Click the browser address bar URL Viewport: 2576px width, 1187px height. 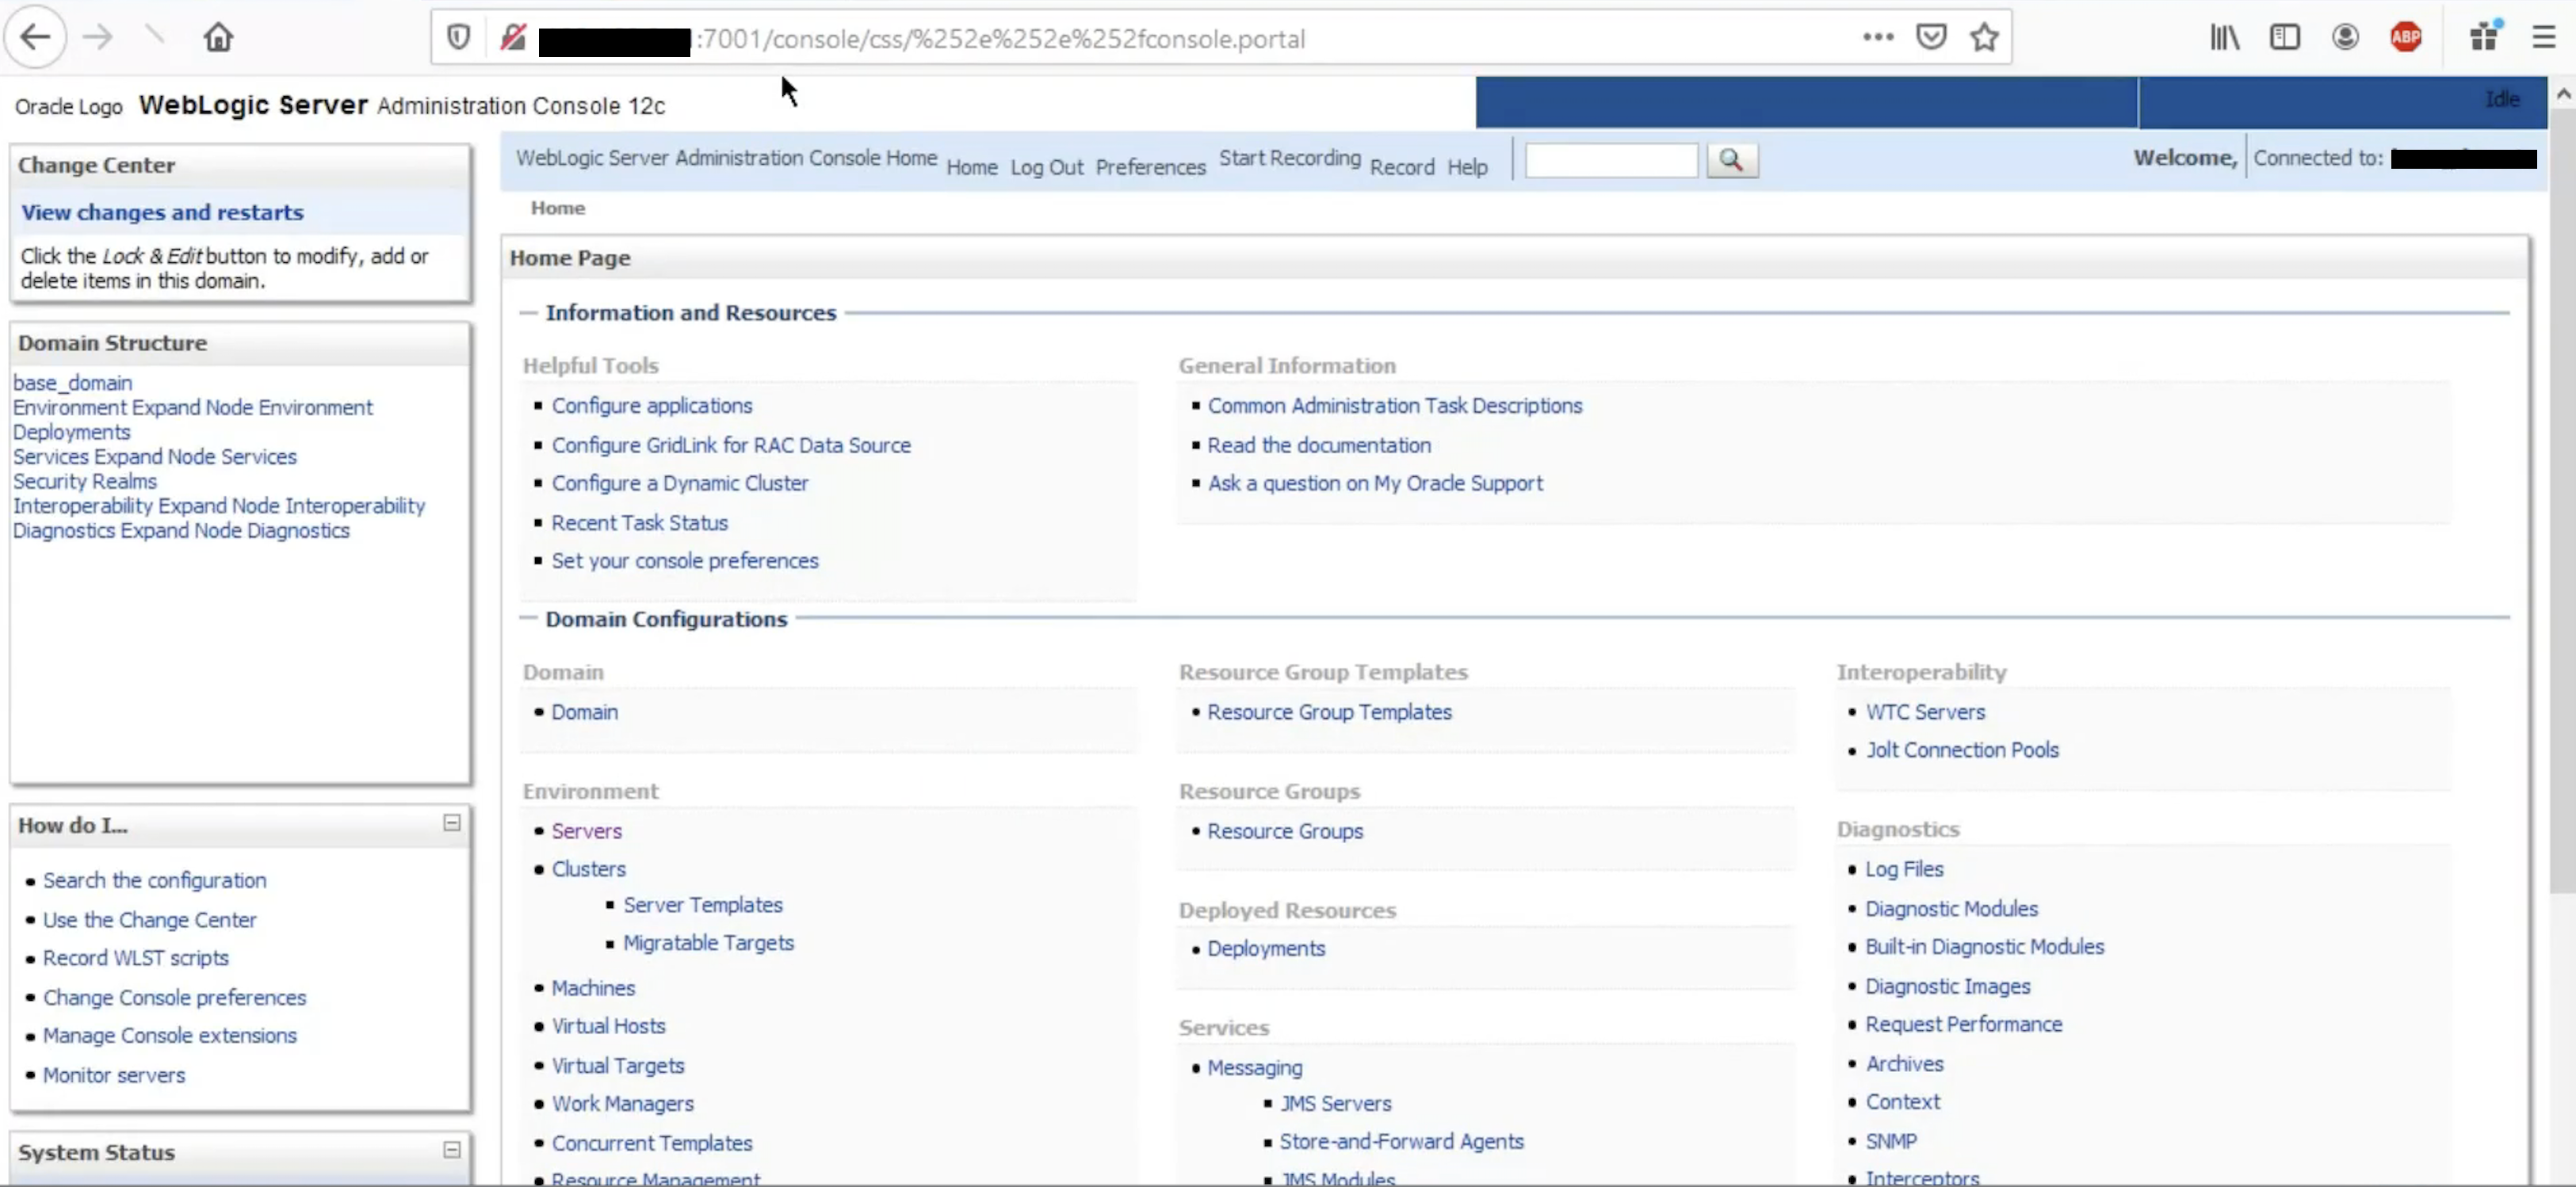(x=1000, y=39)
